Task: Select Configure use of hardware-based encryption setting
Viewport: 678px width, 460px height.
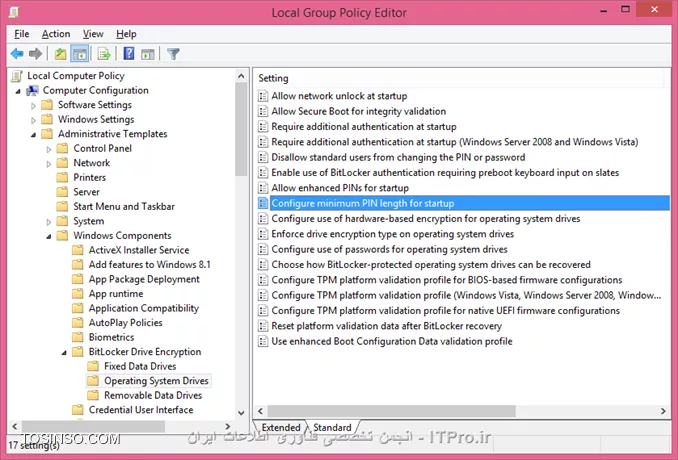Action: (426, 219)
